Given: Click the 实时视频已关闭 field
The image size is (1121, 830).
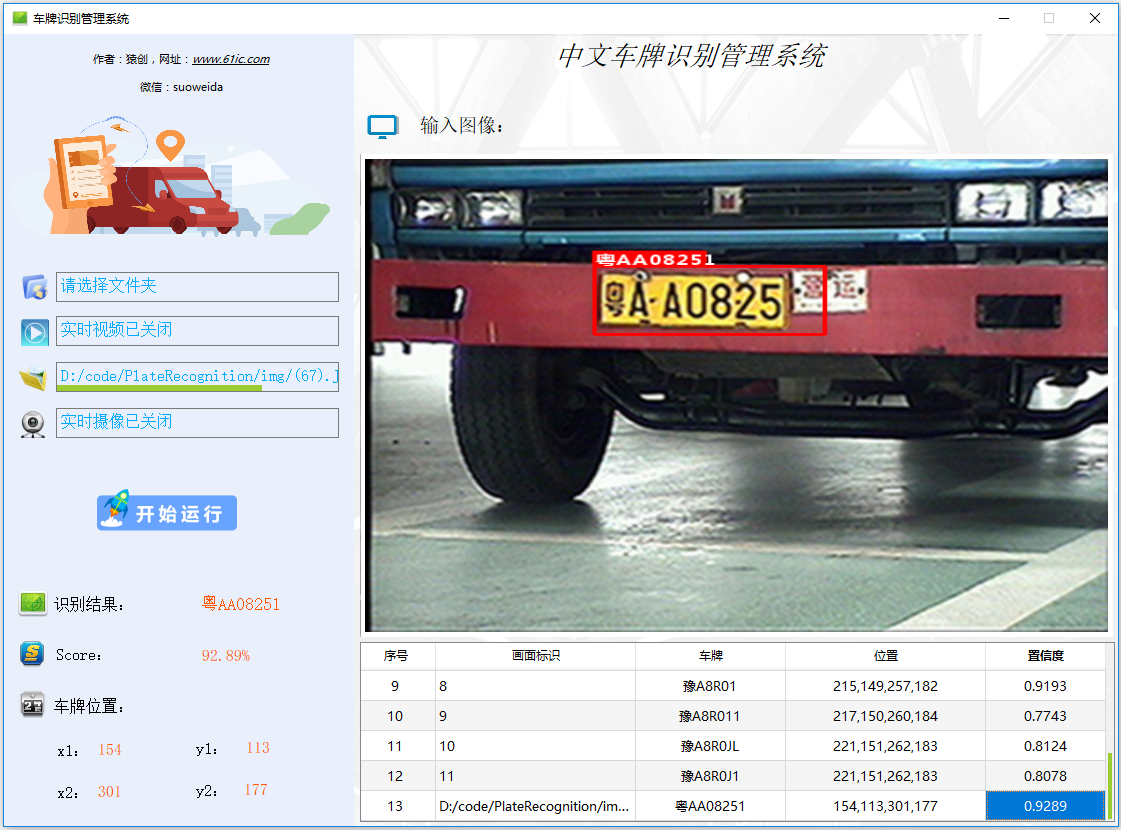Looking at the screenshot, I should click(197, 331).
